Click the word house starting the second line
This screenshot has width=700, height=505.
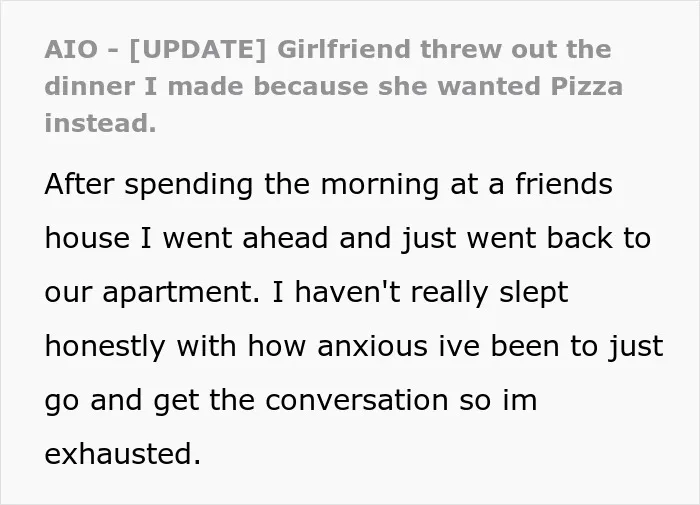coord(87,238)
